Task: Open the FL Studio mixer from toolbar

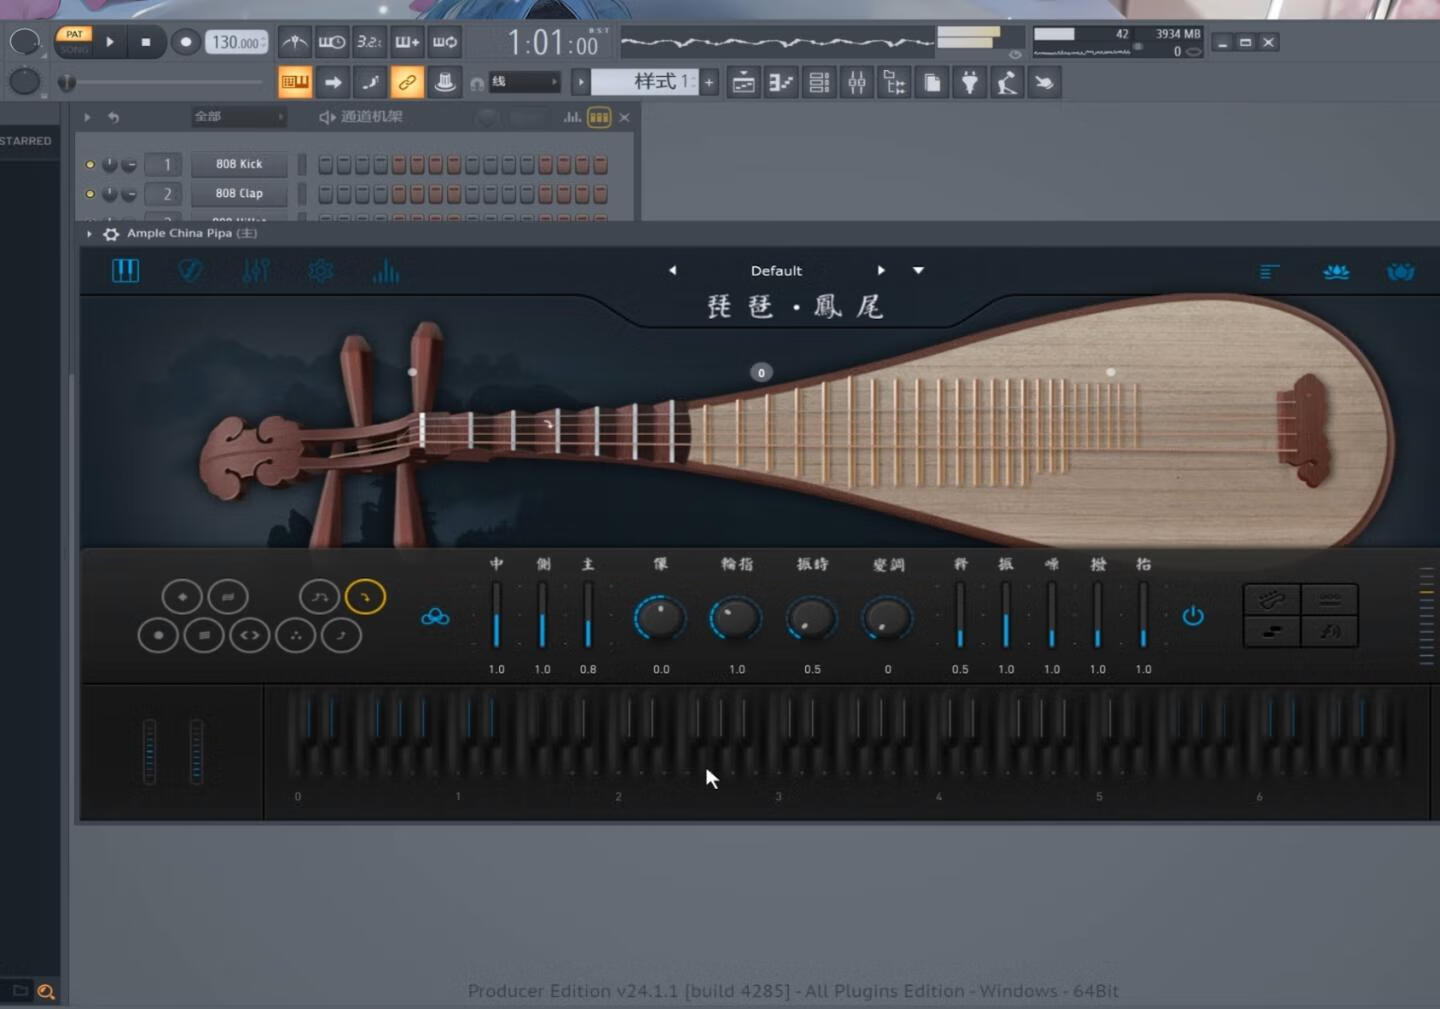Action: tap(857, 83)
